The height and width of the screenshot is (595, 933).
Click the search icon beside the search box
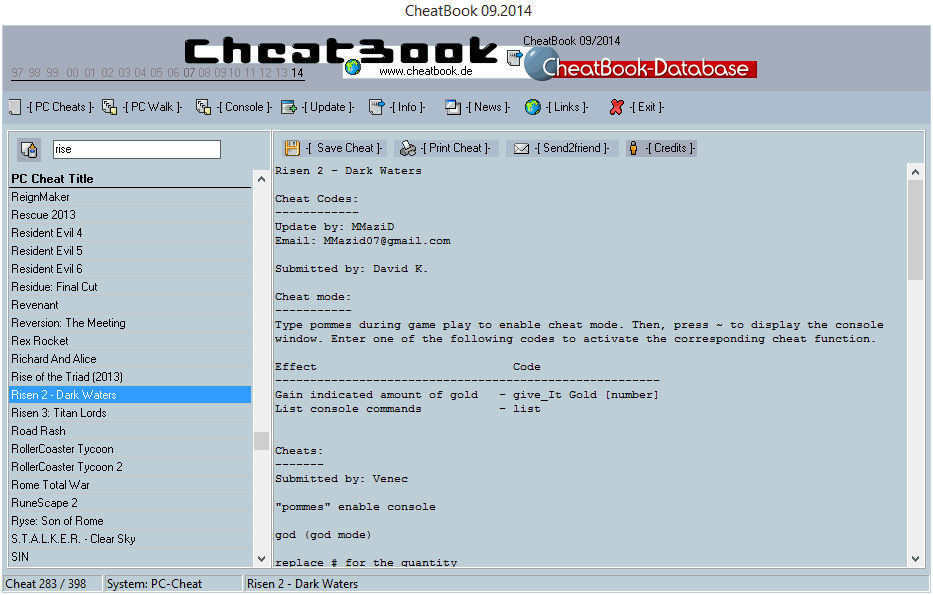[29, 150]
